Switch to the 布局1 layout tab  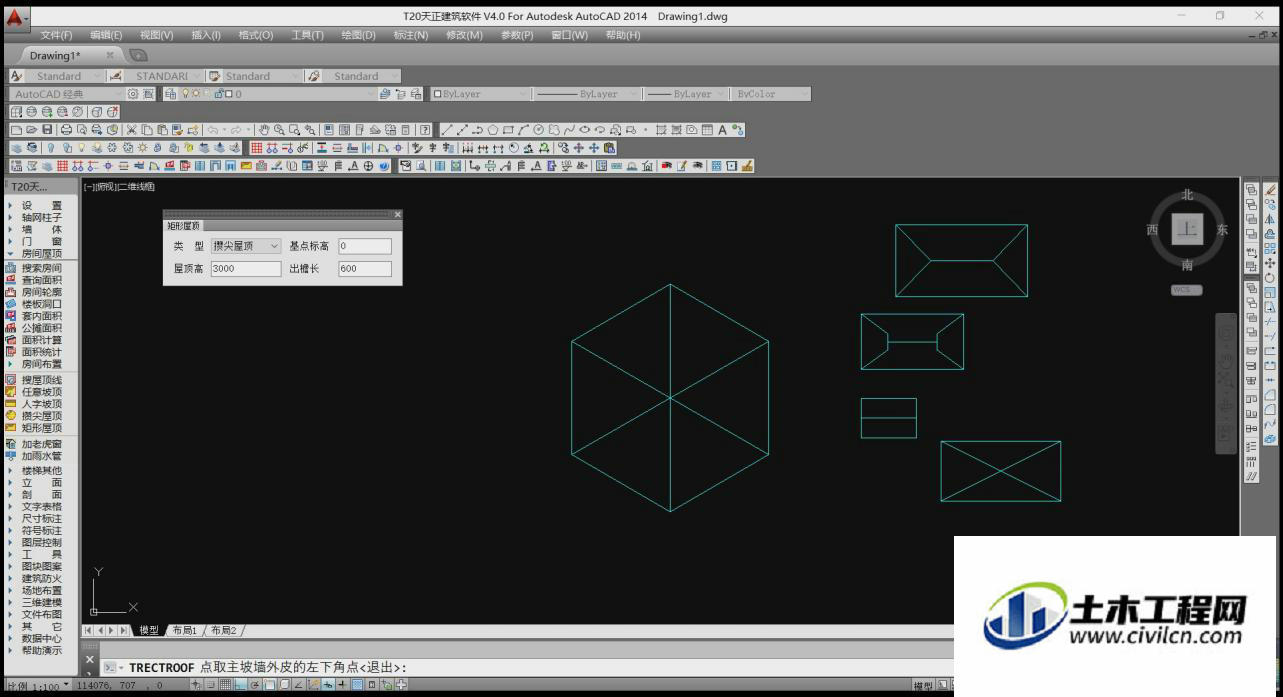pos(184,630)
